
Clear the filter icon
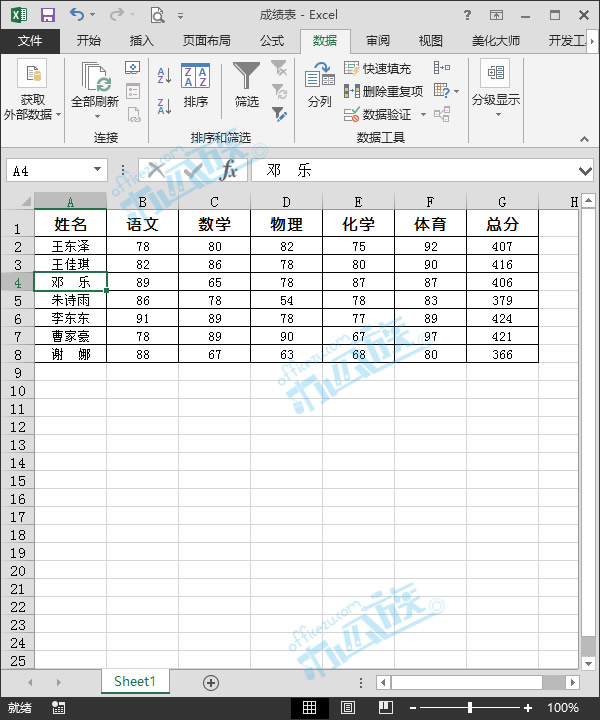tap(279, 68)
